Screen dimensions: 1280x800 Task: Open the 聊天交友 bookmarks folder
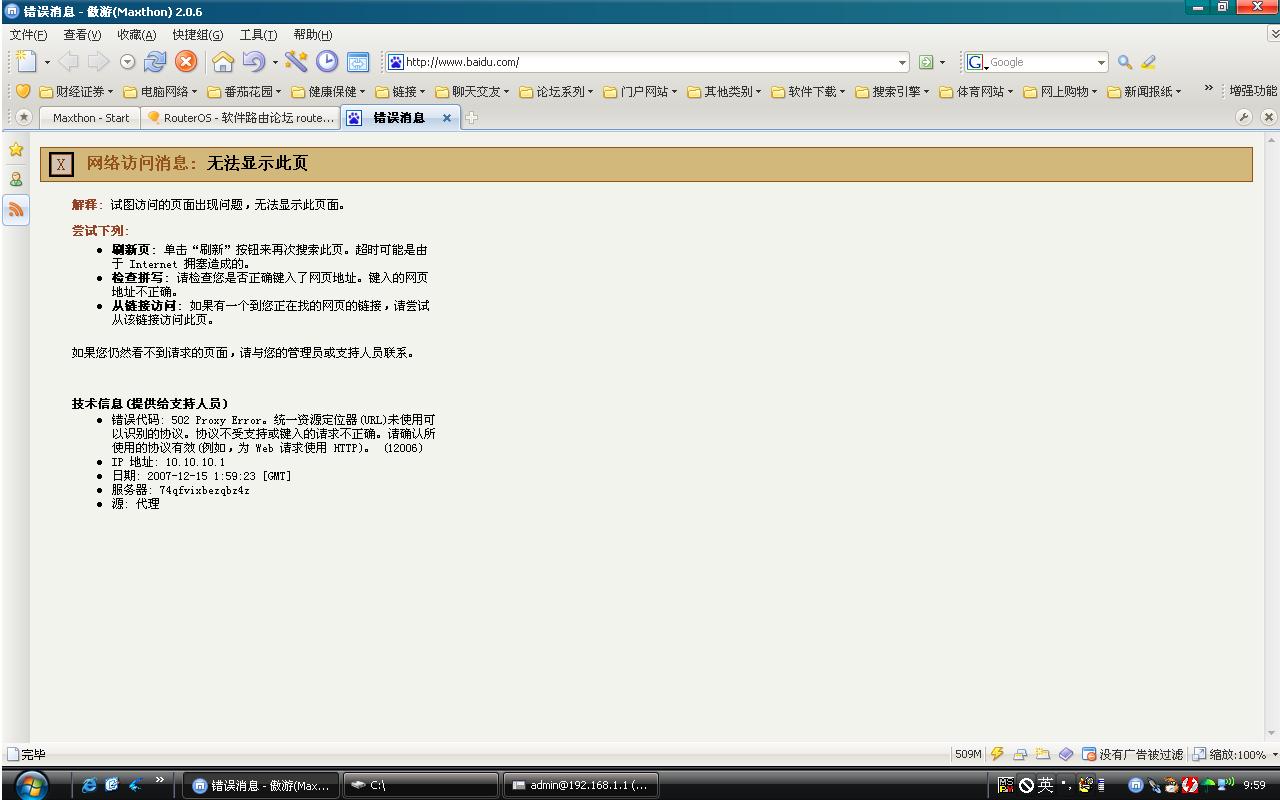click(x=472, y=91)
